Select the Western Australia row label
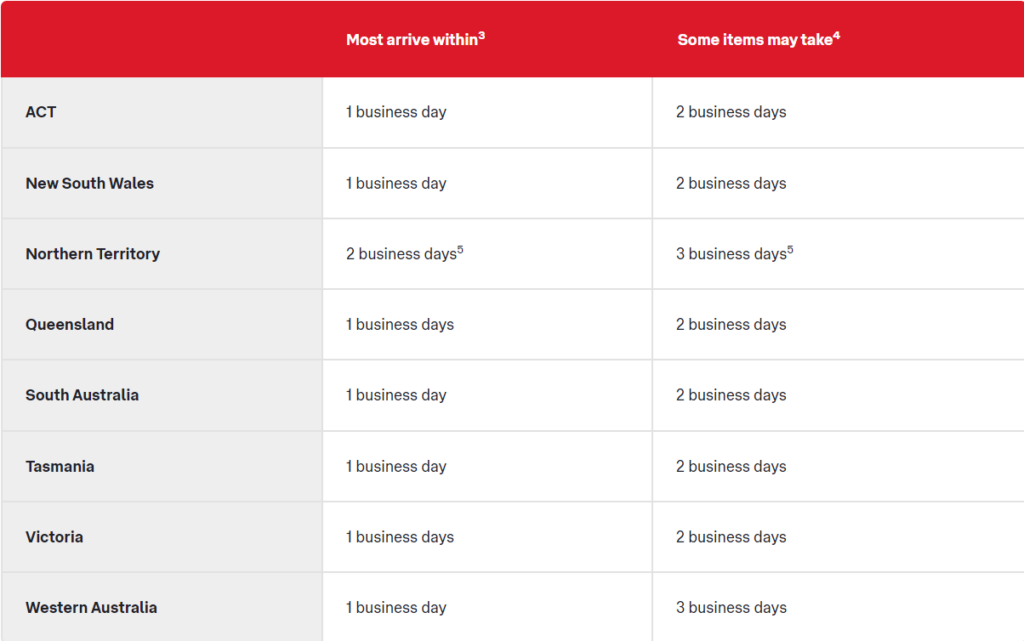1024x641 pixels. pyautogui.click(x=91, y=607)
